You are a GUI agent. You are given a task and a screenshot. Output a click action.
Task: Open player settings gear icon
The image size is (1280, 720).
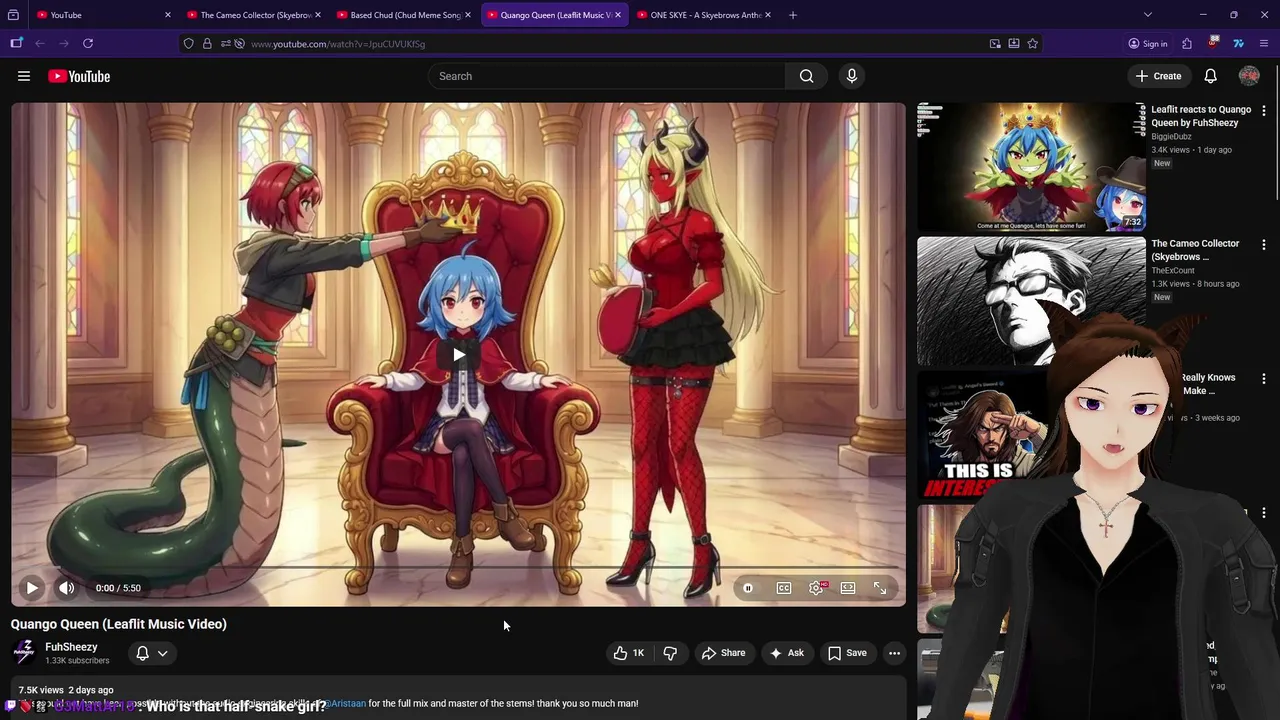(816, 588)
